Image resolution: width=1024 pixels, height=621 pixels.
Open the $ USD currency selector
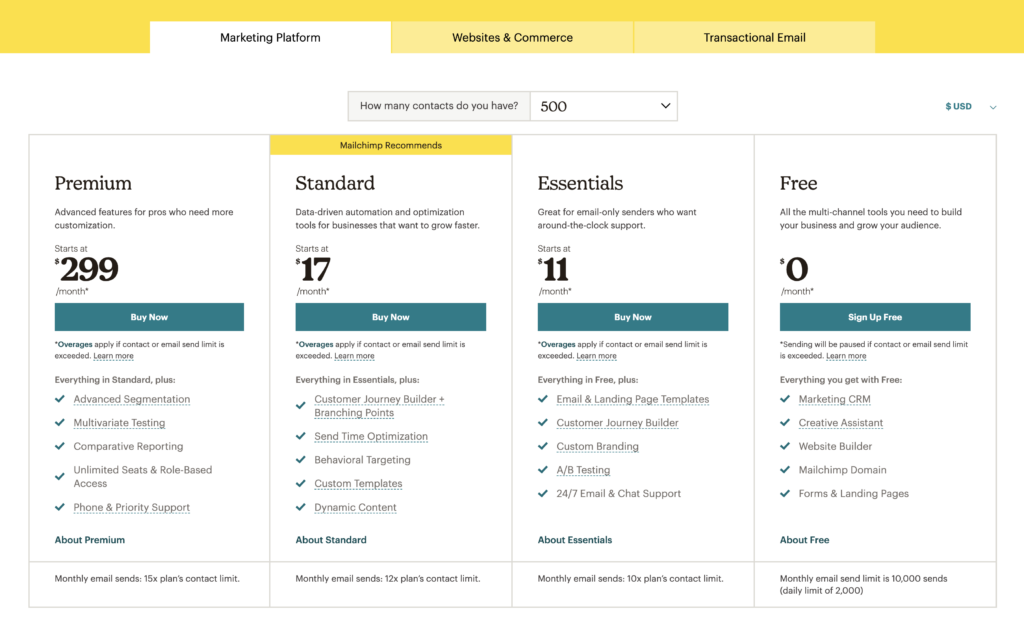click(970, 106)
